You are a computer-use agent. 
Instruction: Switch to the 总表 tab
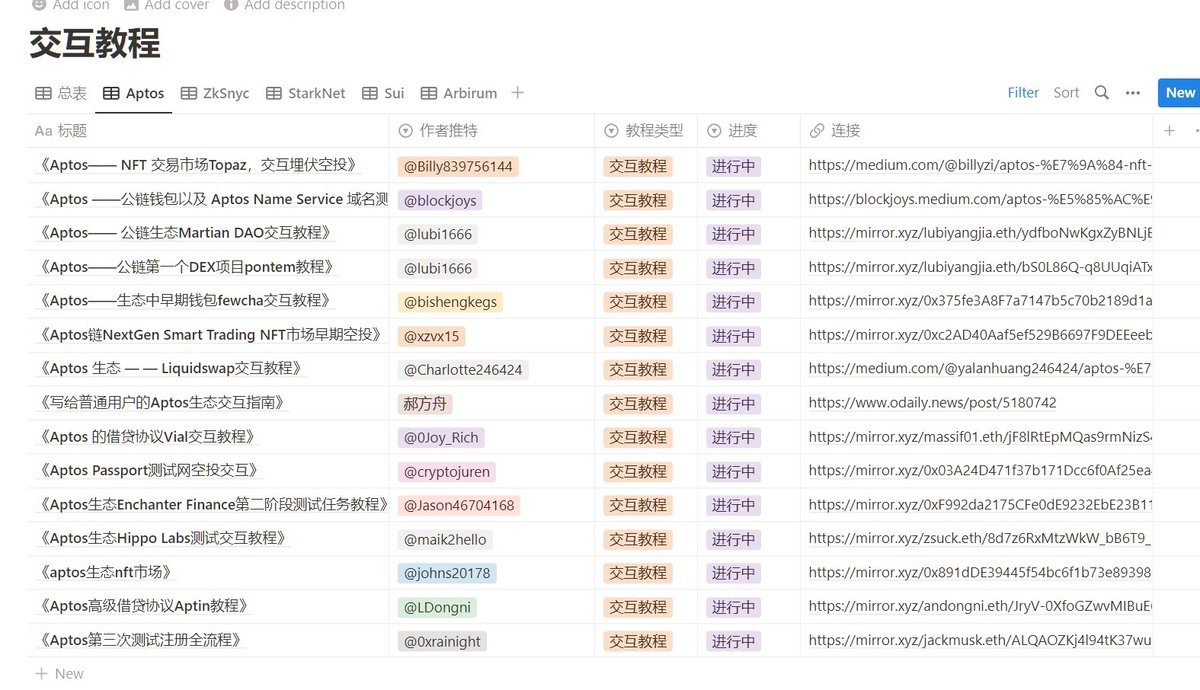(61, 93)
